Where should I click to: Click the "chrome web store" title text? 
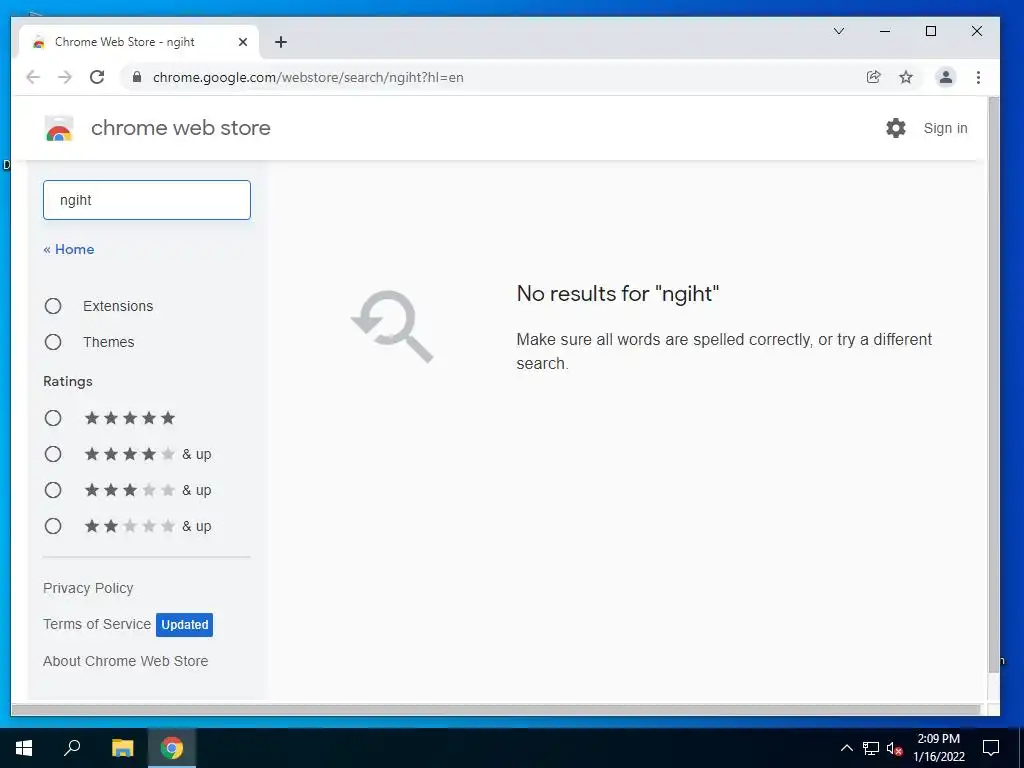click(181, 128)
